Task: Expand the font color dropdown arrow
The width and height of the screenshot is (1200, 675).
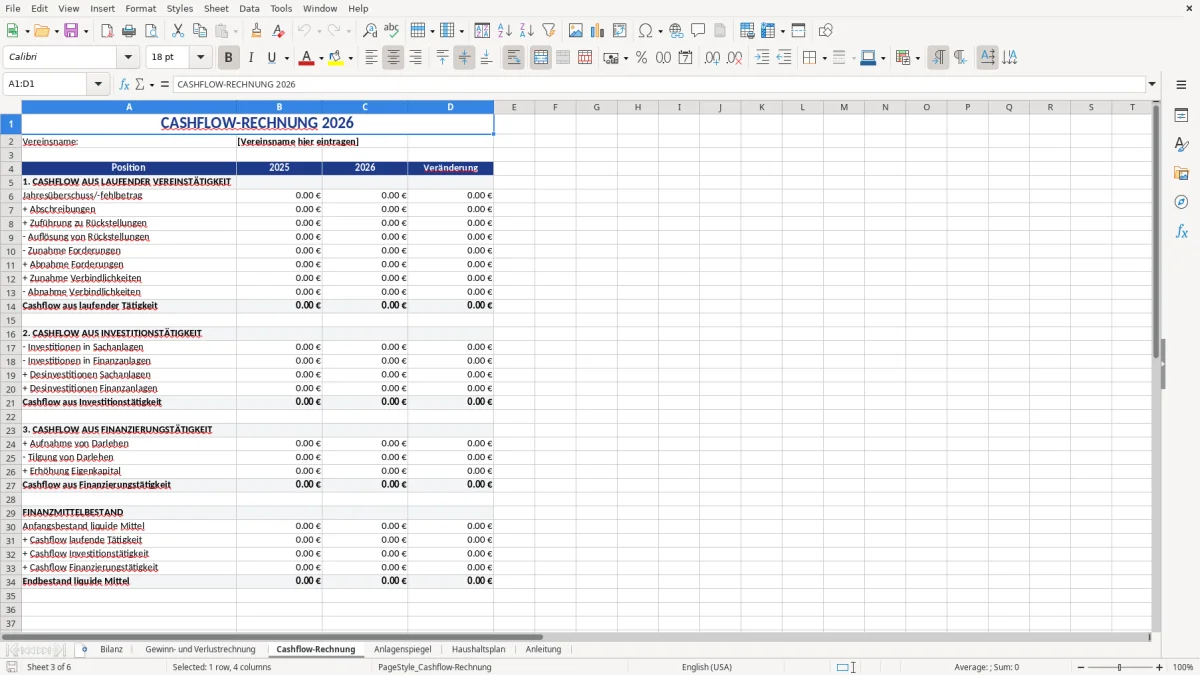Action: [319, 57]
